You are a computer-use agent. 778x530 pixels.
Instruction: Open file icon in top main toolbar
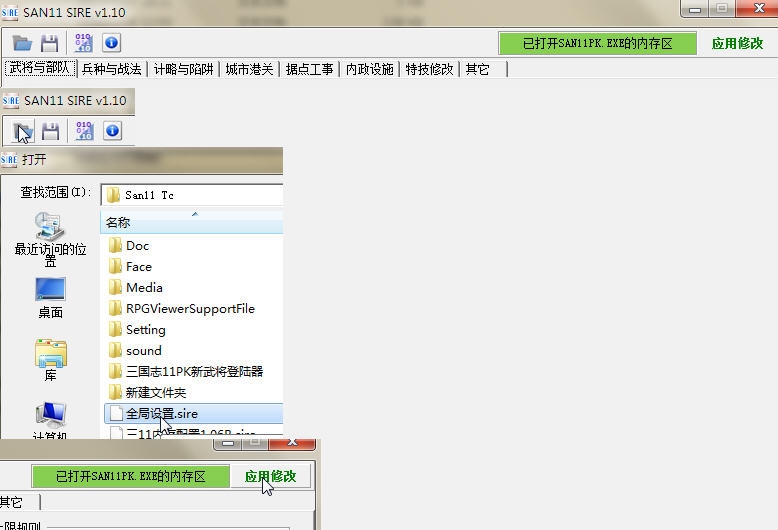[x=22, y=43]
